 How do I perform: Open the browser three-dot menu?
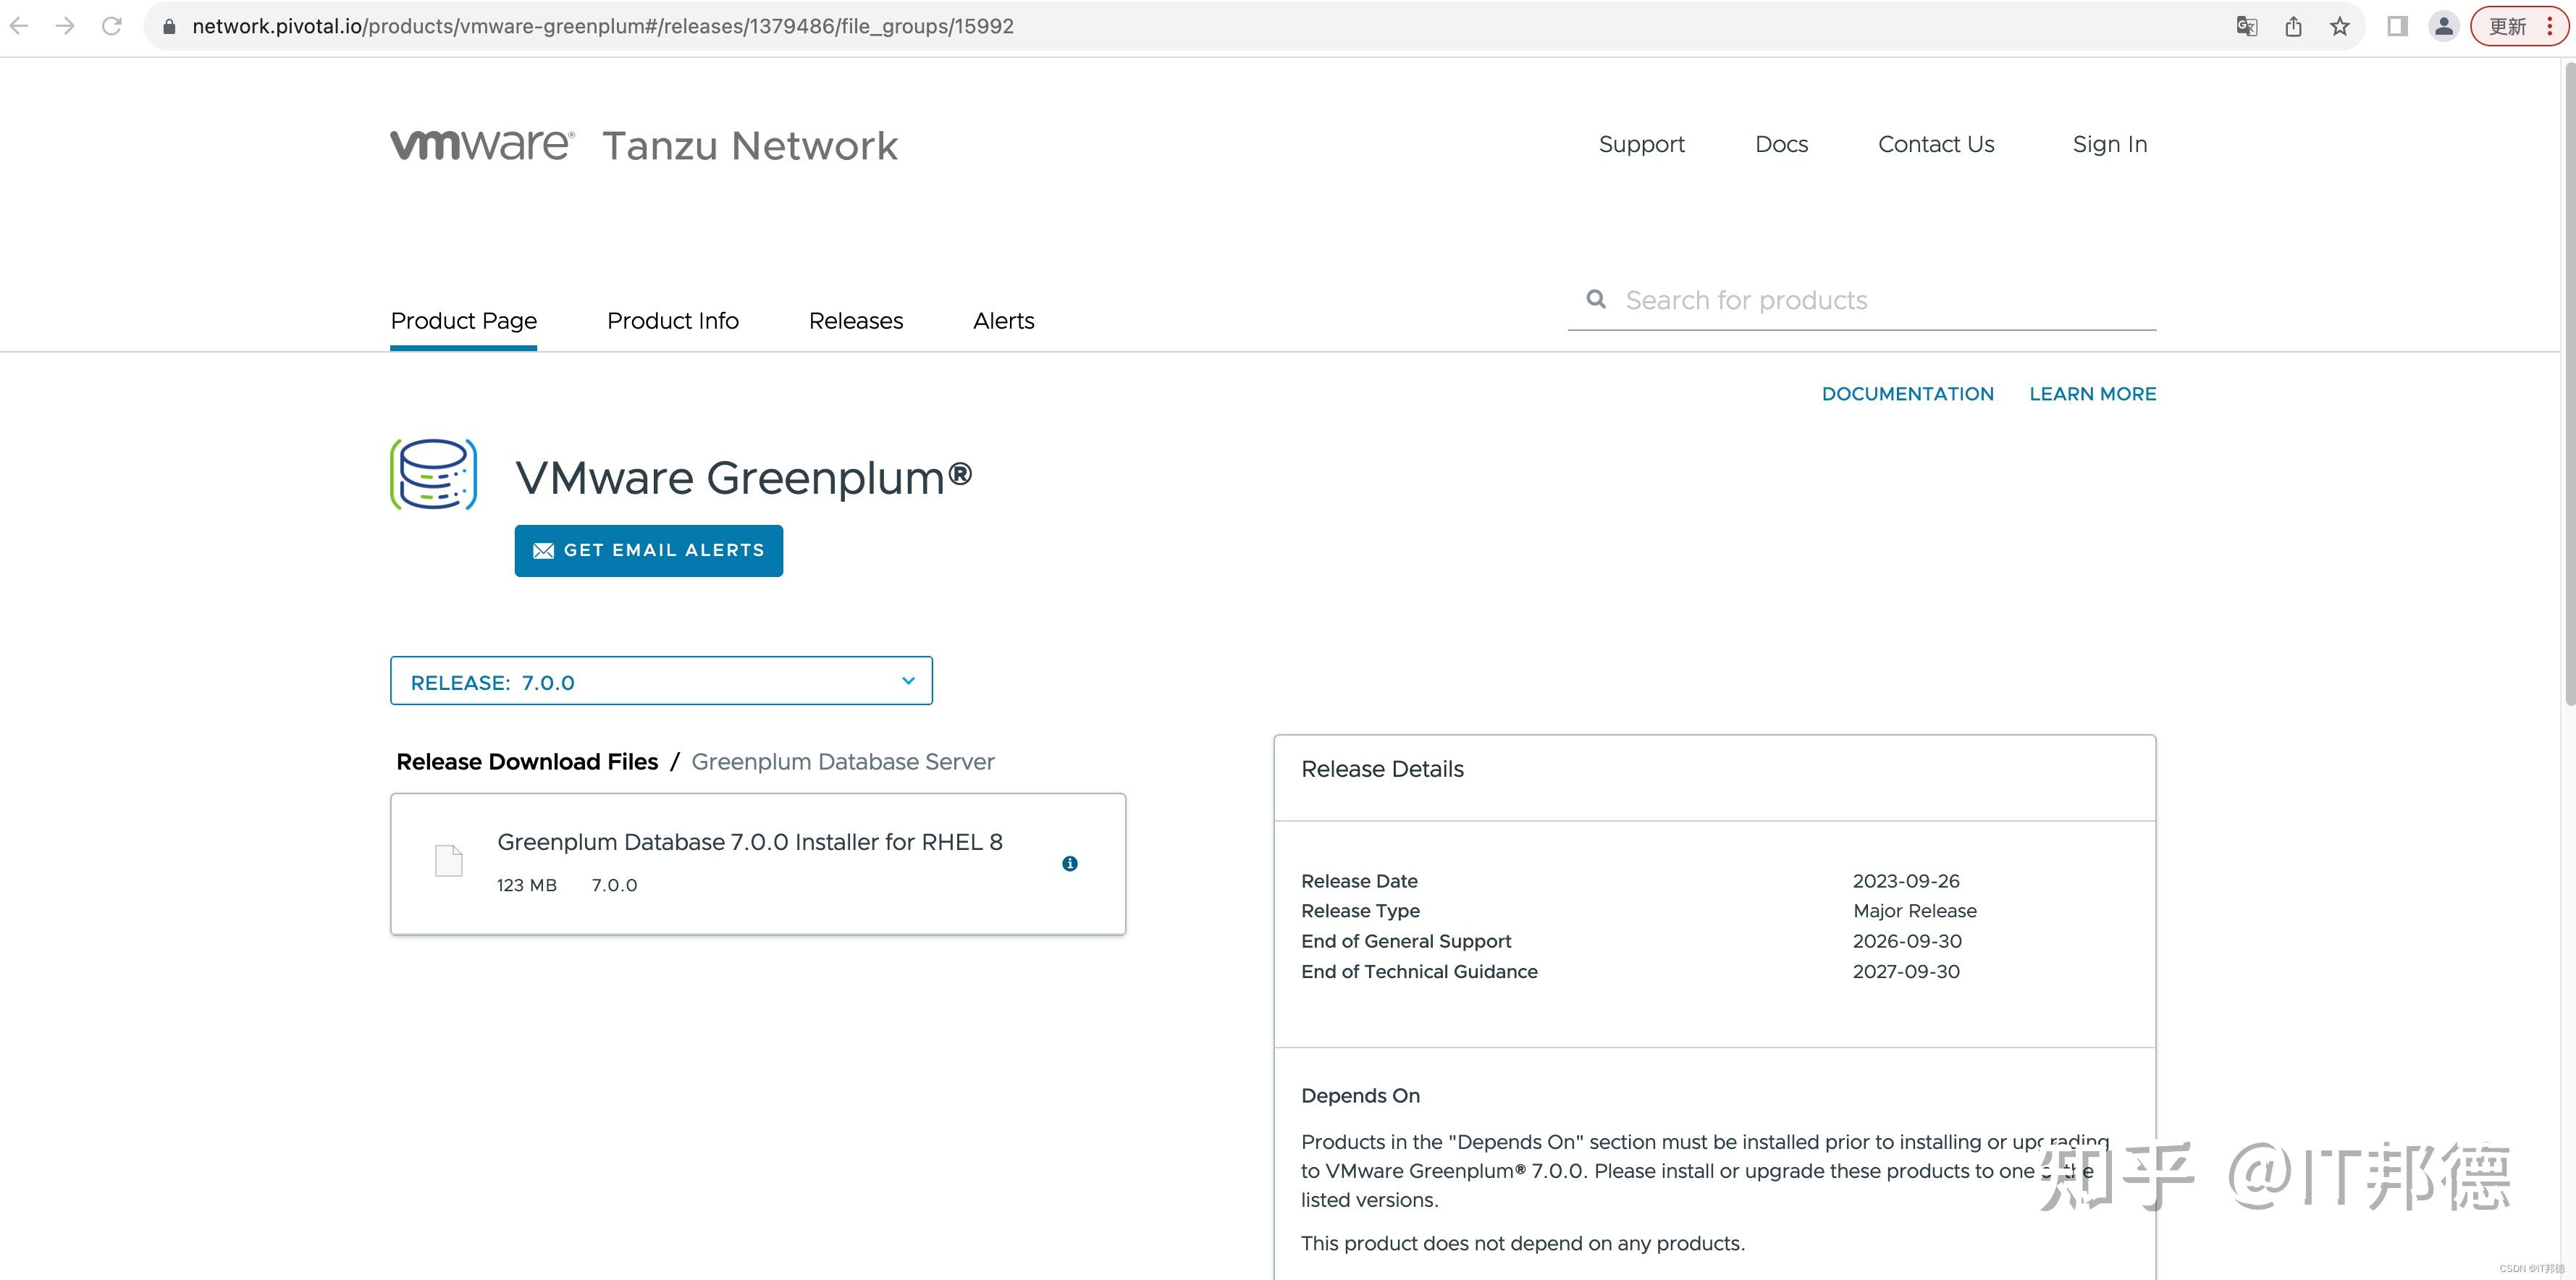point(2551,26)
